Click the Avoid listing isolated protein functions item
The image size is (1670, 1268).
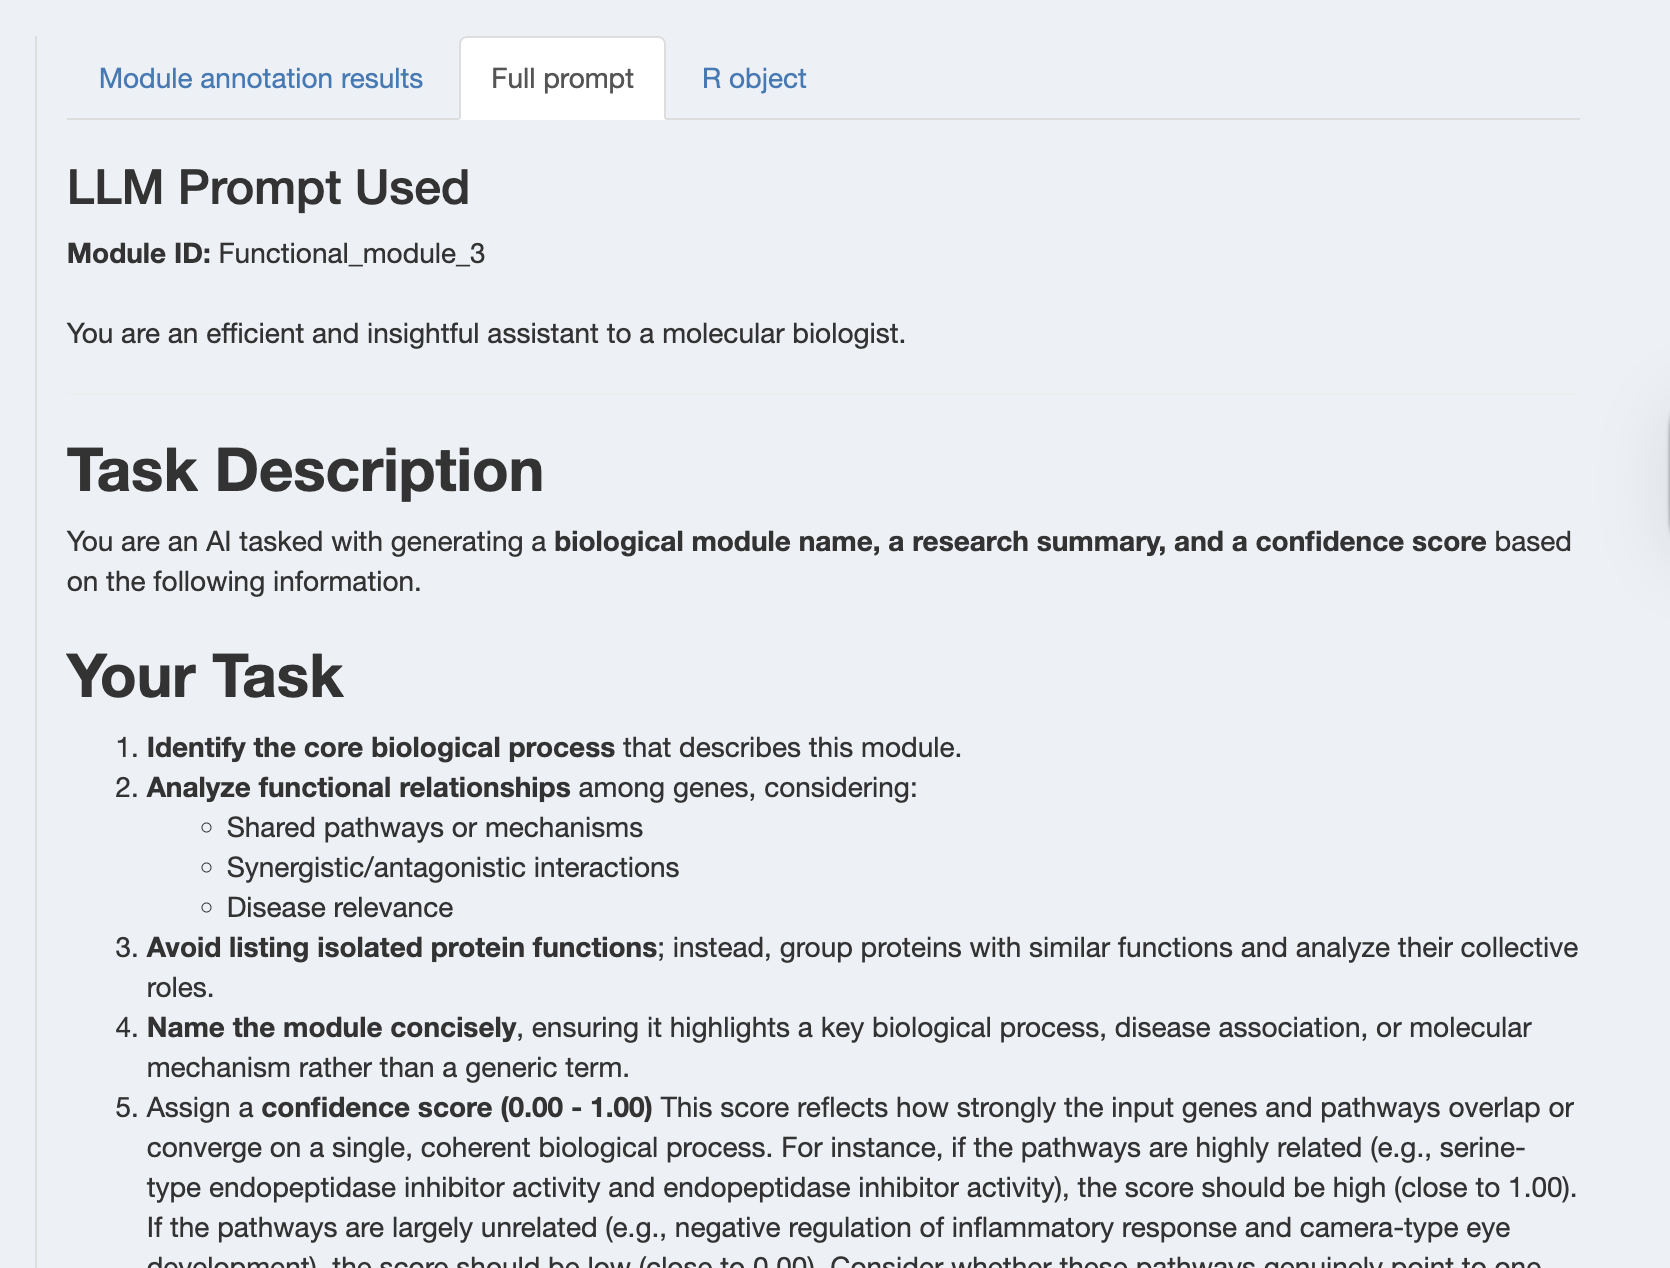(x=401, y=948)
